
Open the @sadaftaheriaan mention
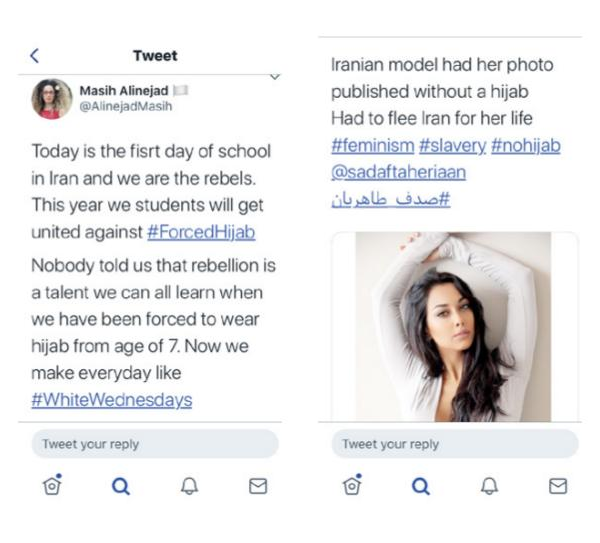point(398,172)
